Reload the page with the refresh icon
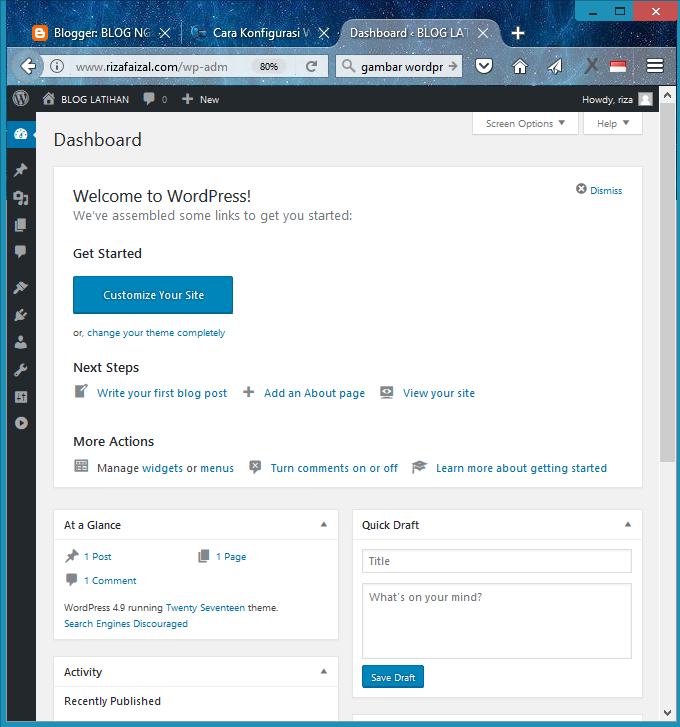Image resolution: width=680 pixels, height=727 pixels. pyautogui.click(x=311, y=66)
